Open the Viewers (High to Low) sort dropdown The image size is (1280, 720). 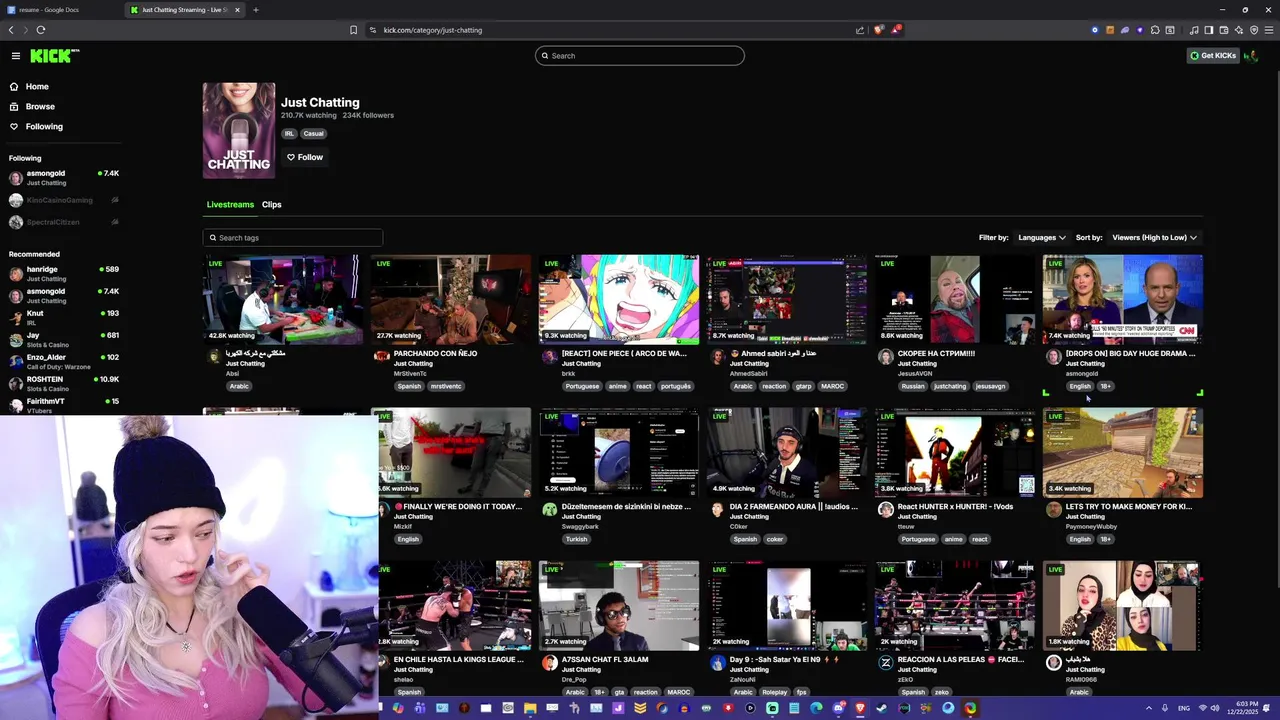tap(1155, 238)
